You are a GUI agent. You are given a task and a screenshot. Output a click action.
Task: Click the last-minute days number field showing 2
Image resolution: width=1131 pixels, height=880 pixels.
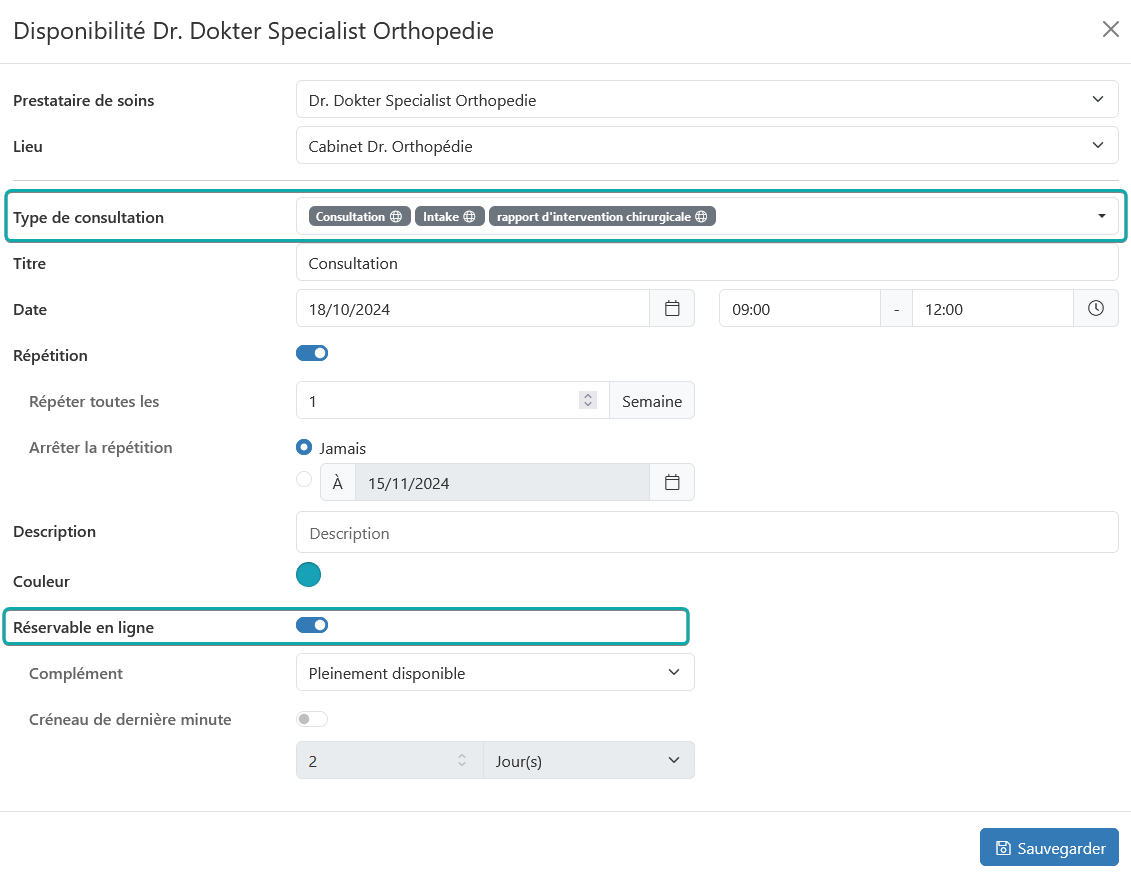[390, 760]
